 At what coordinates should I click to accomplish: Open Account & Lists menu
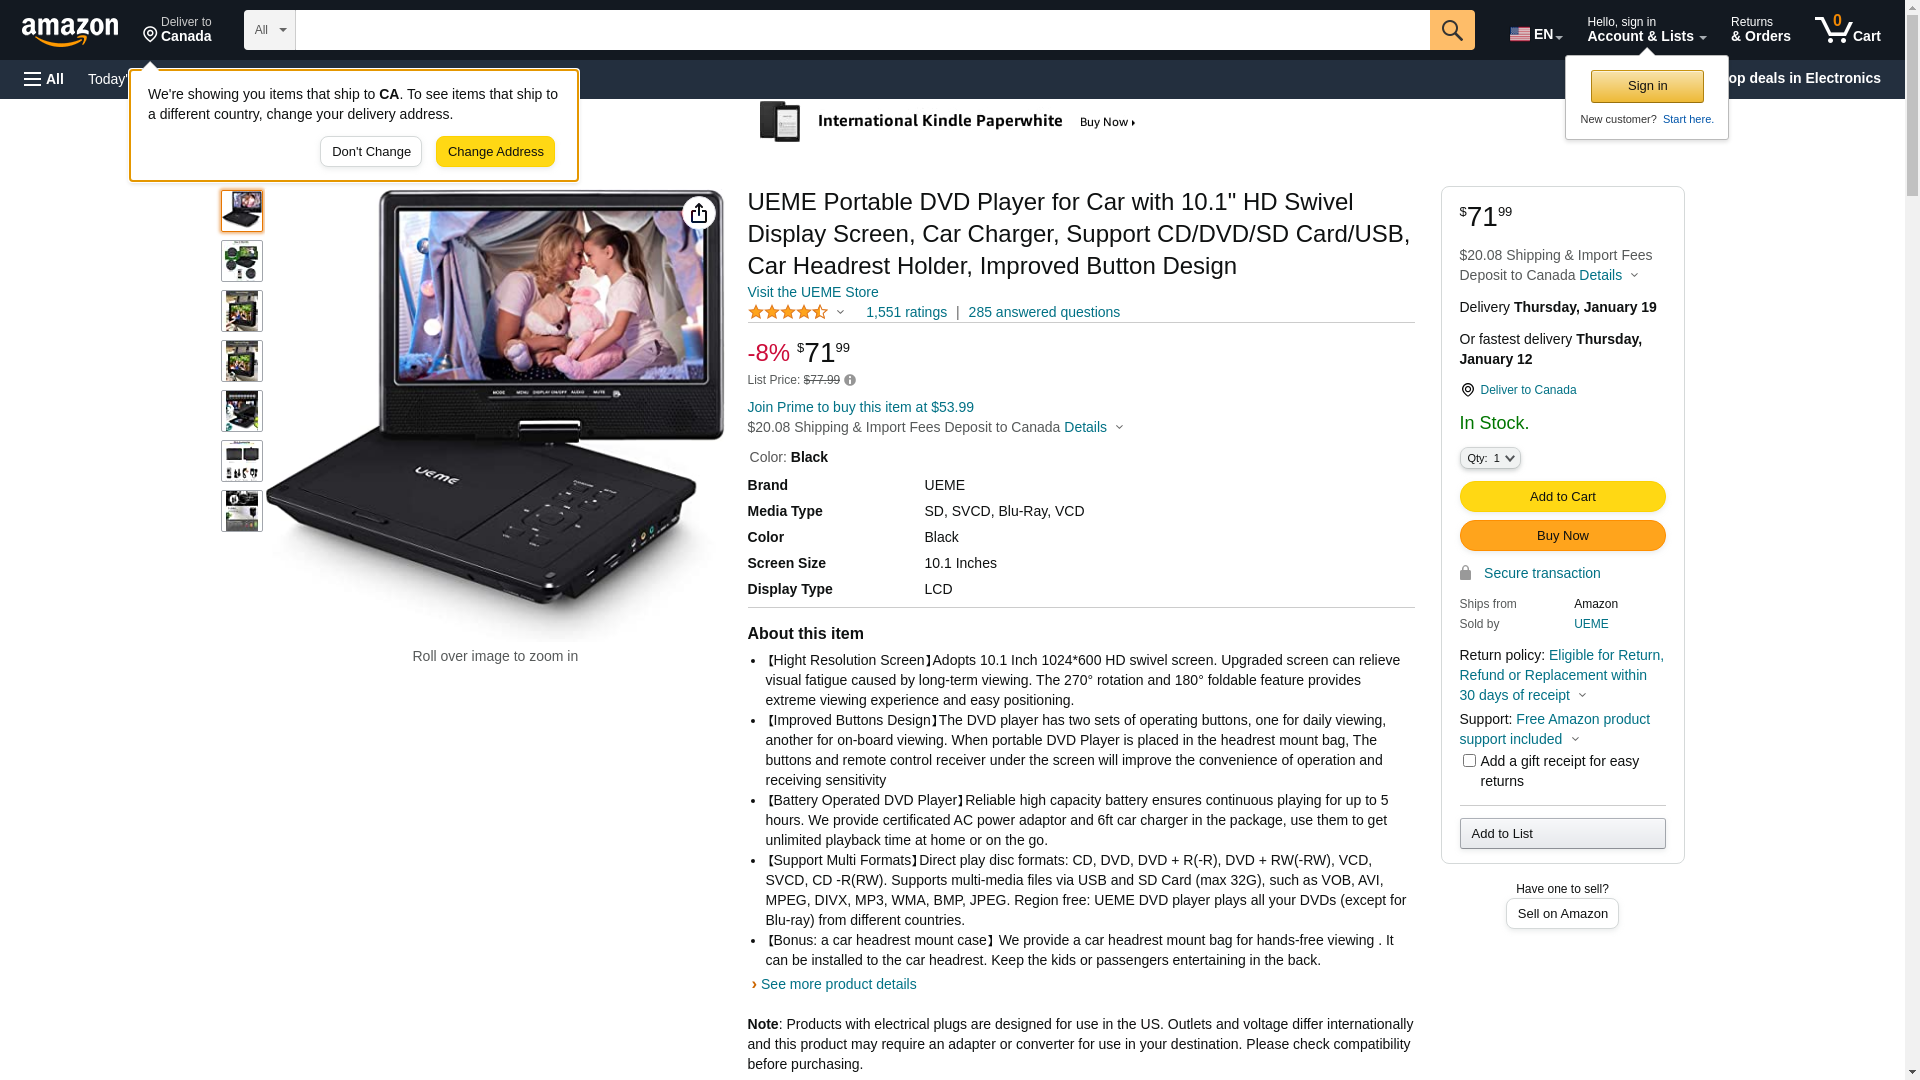point(1646,30)
